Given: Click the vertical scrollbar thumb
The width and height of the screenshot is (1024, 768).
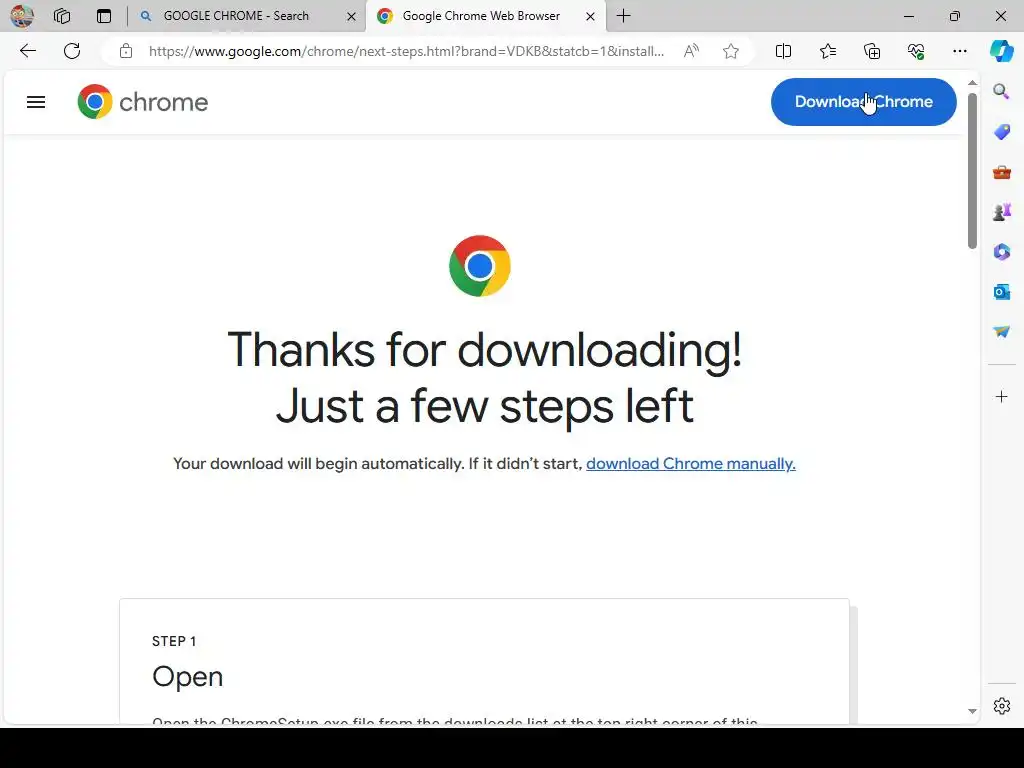Looking at the screenshot, I should click(972, 170).
